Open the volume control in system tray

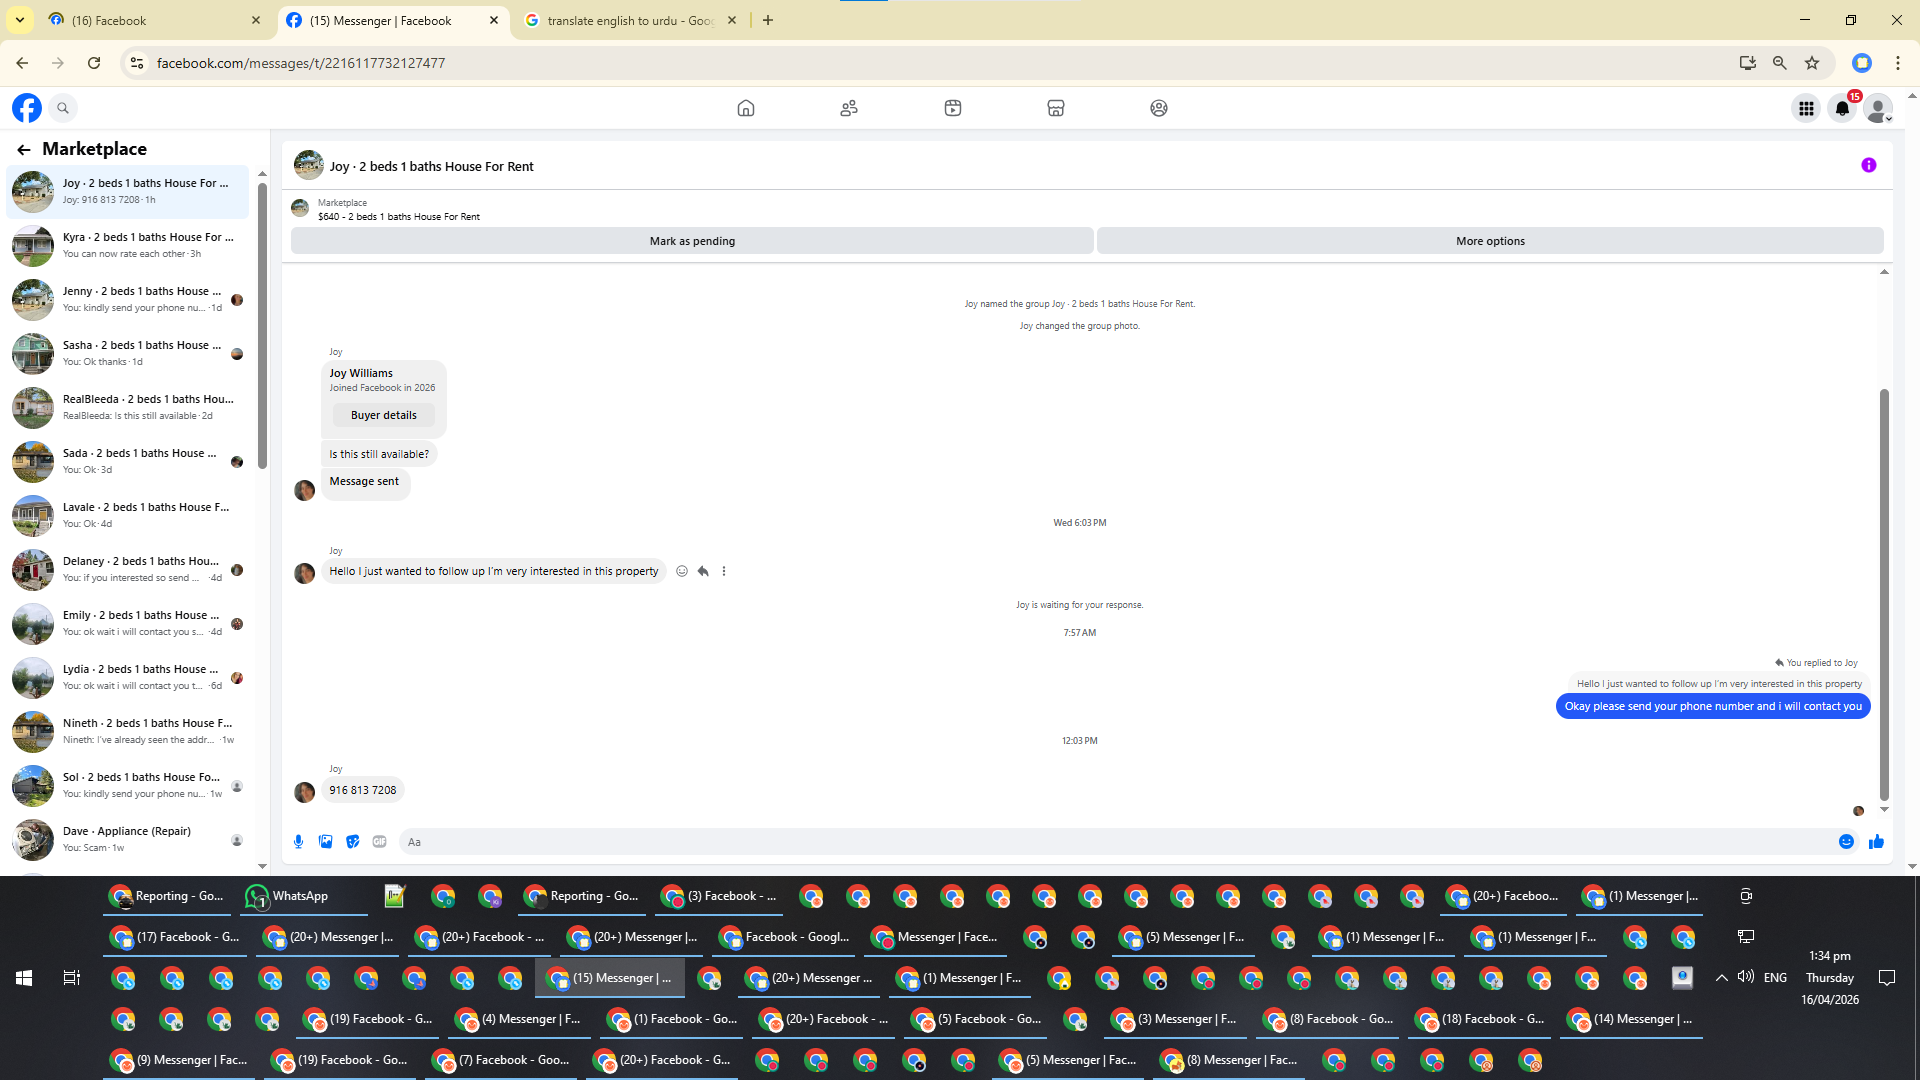1746,977
